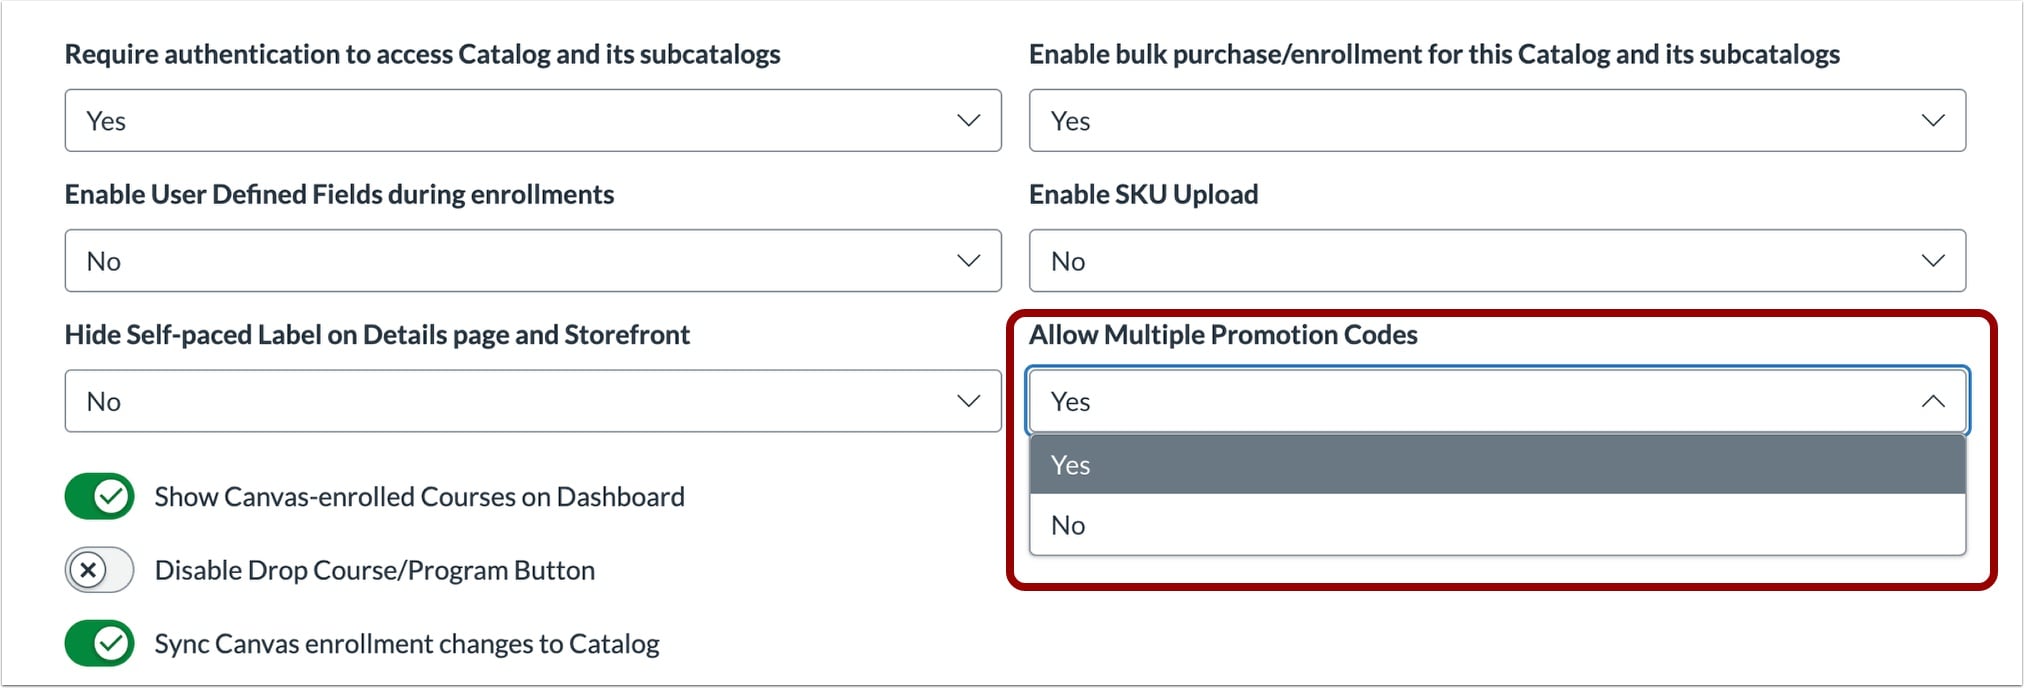Click chevron on User Defined Fields select
The width and height of the screenshot is (2024, 688).
(x=968, y=261)
